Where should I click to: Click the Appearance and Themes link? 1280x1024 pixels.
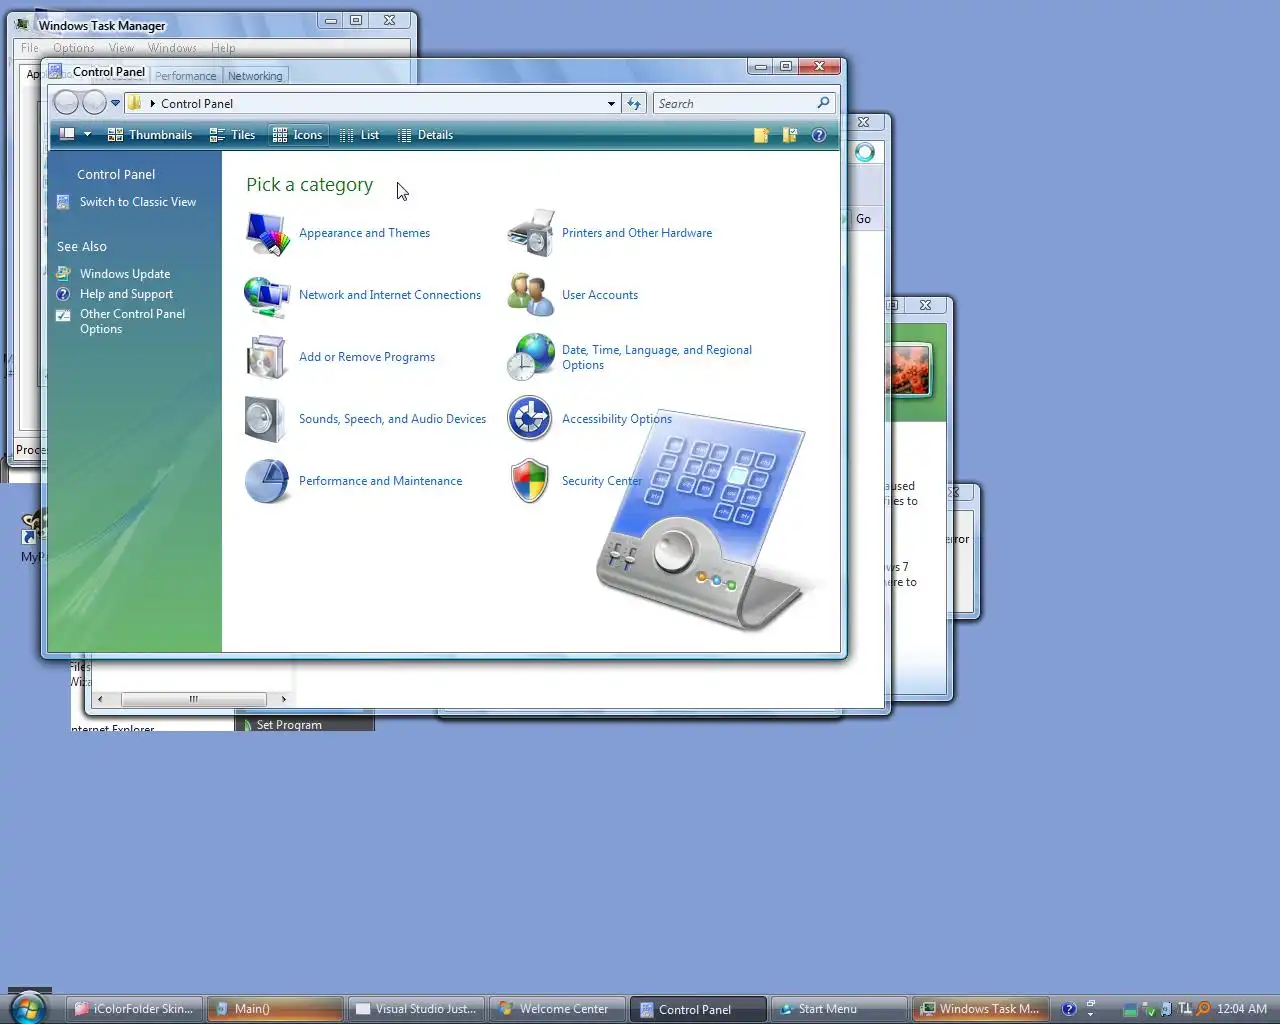click(x=364, y=233)
